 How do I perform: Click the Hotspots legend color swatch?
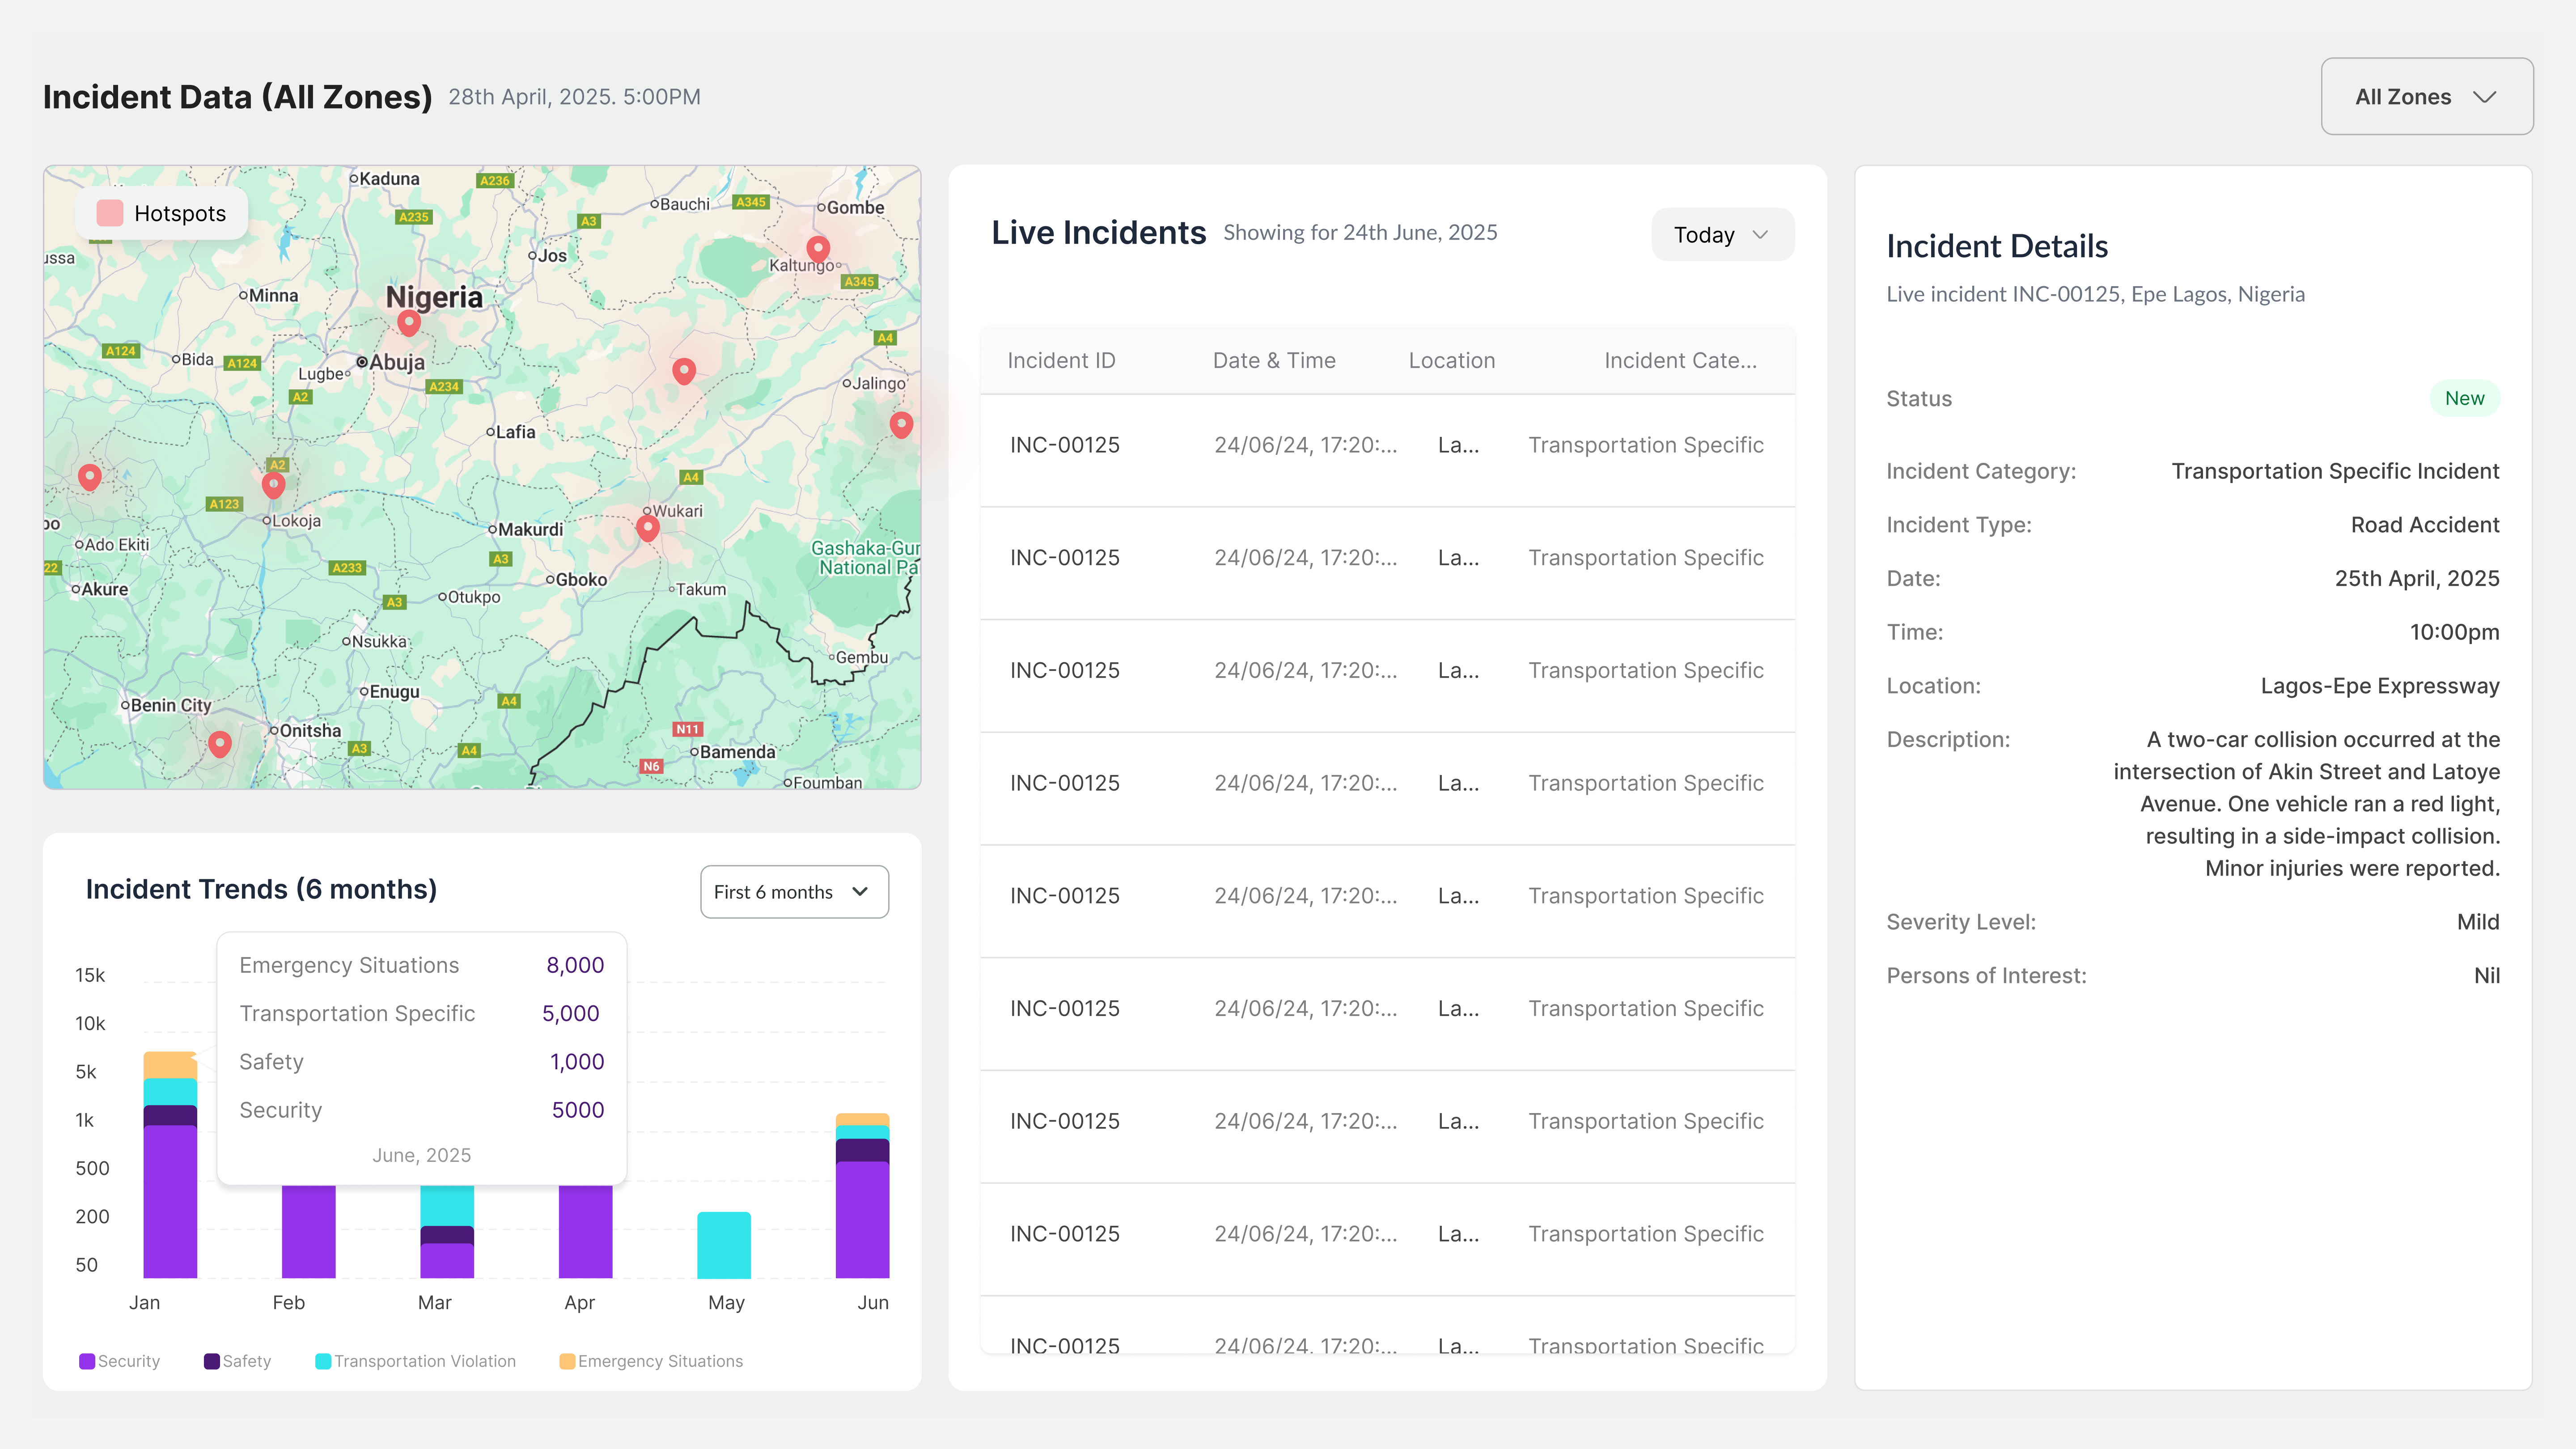(x=110, y=213)
